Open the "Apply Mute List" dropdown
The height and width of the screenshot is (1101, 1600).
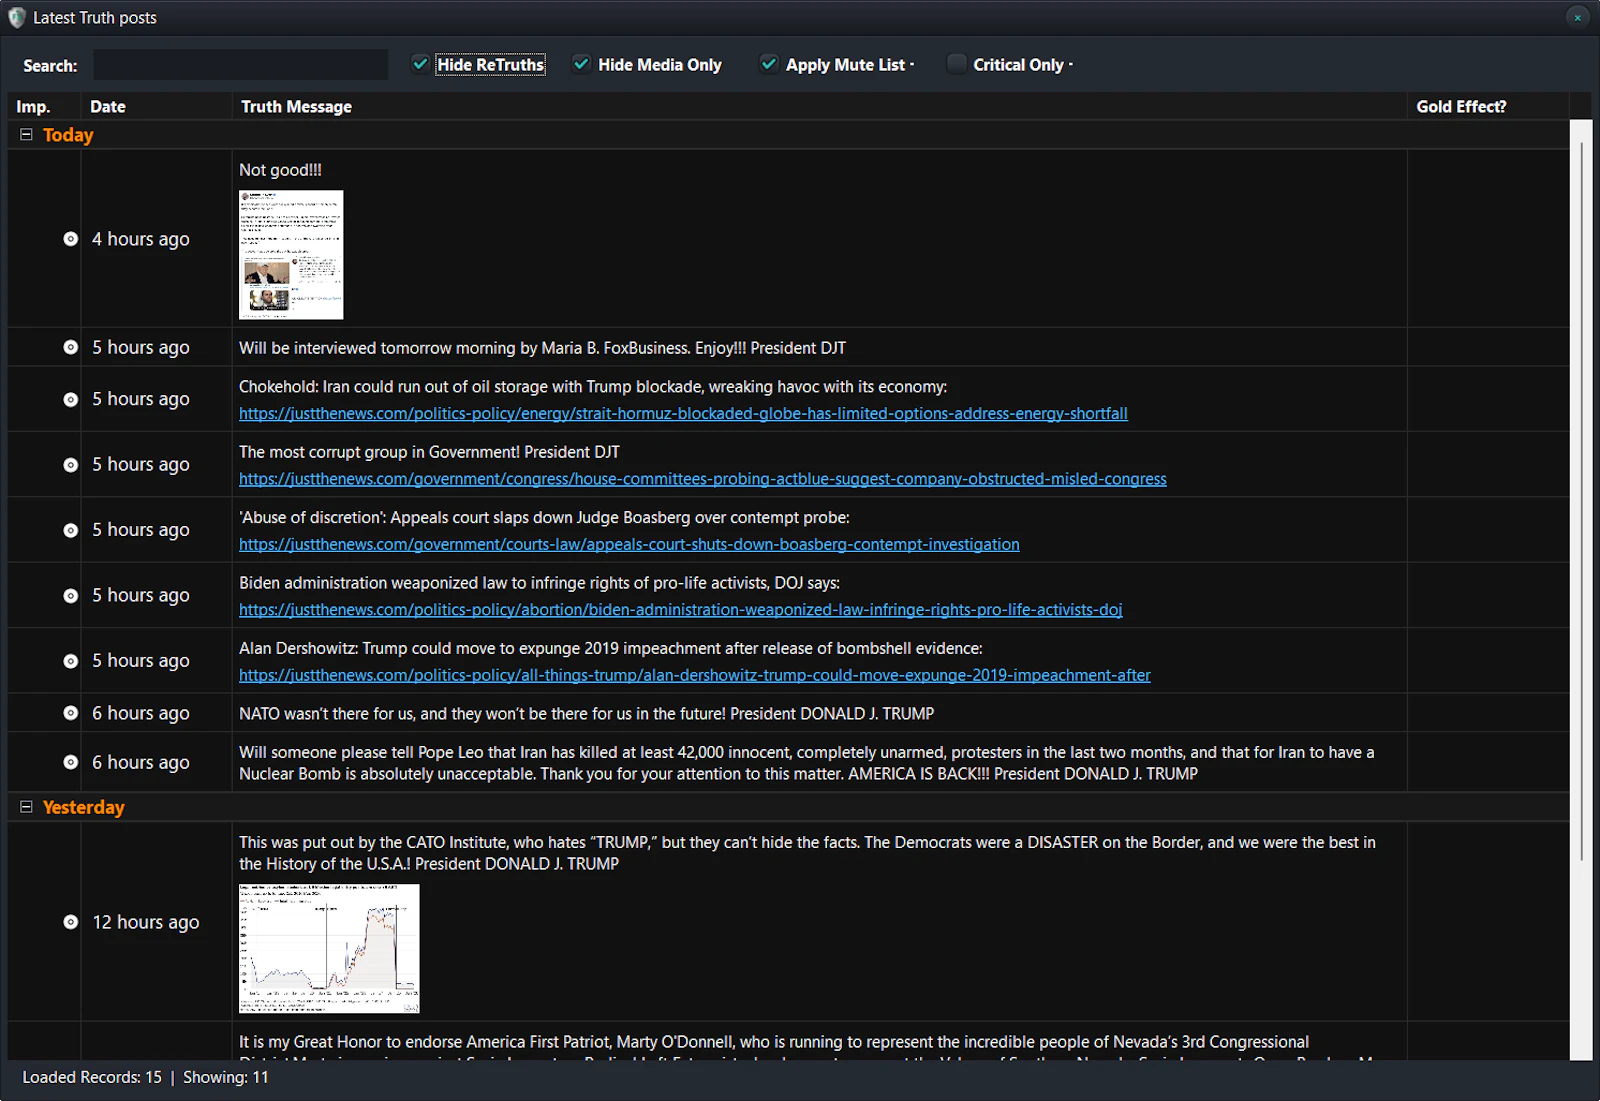click(911, 64)
